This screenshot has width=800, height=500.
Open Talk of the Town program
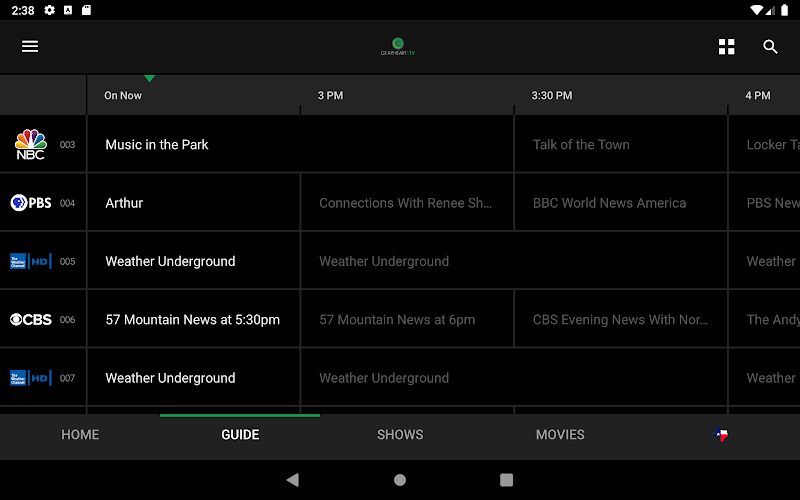click(x=621, y=144)
